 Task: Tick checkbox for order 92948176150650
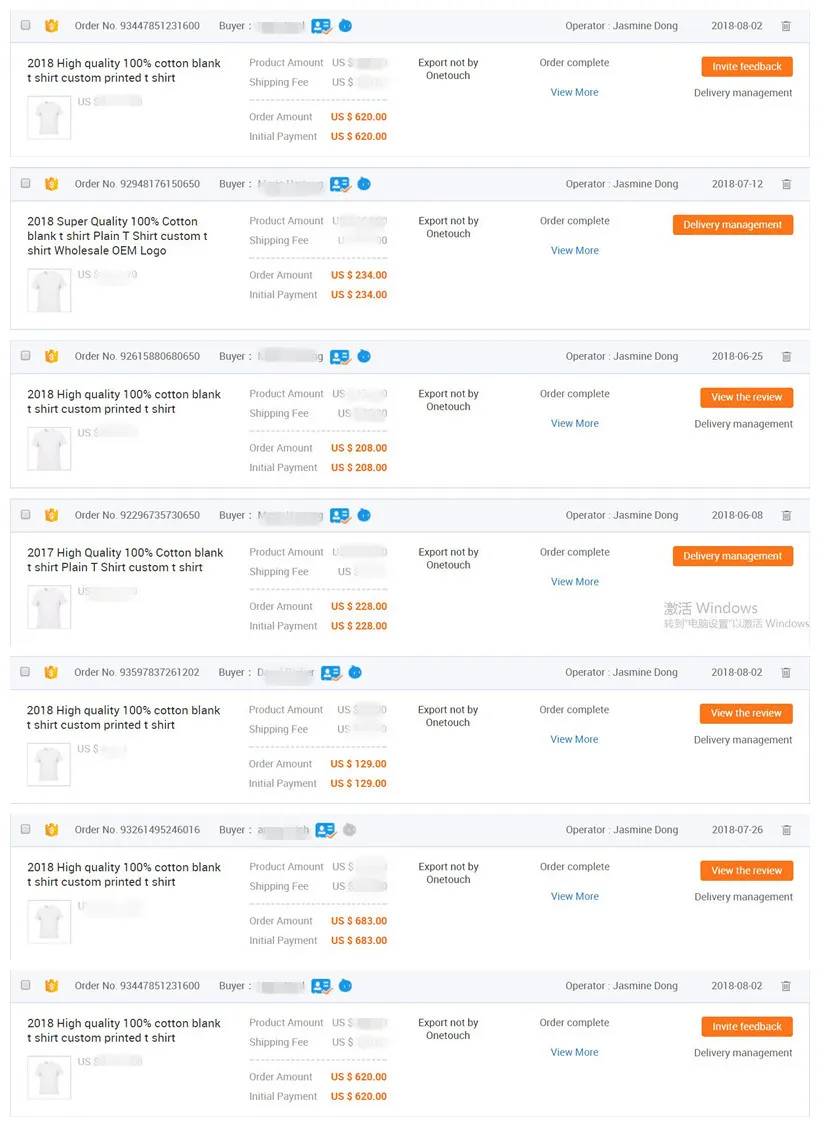26,183
